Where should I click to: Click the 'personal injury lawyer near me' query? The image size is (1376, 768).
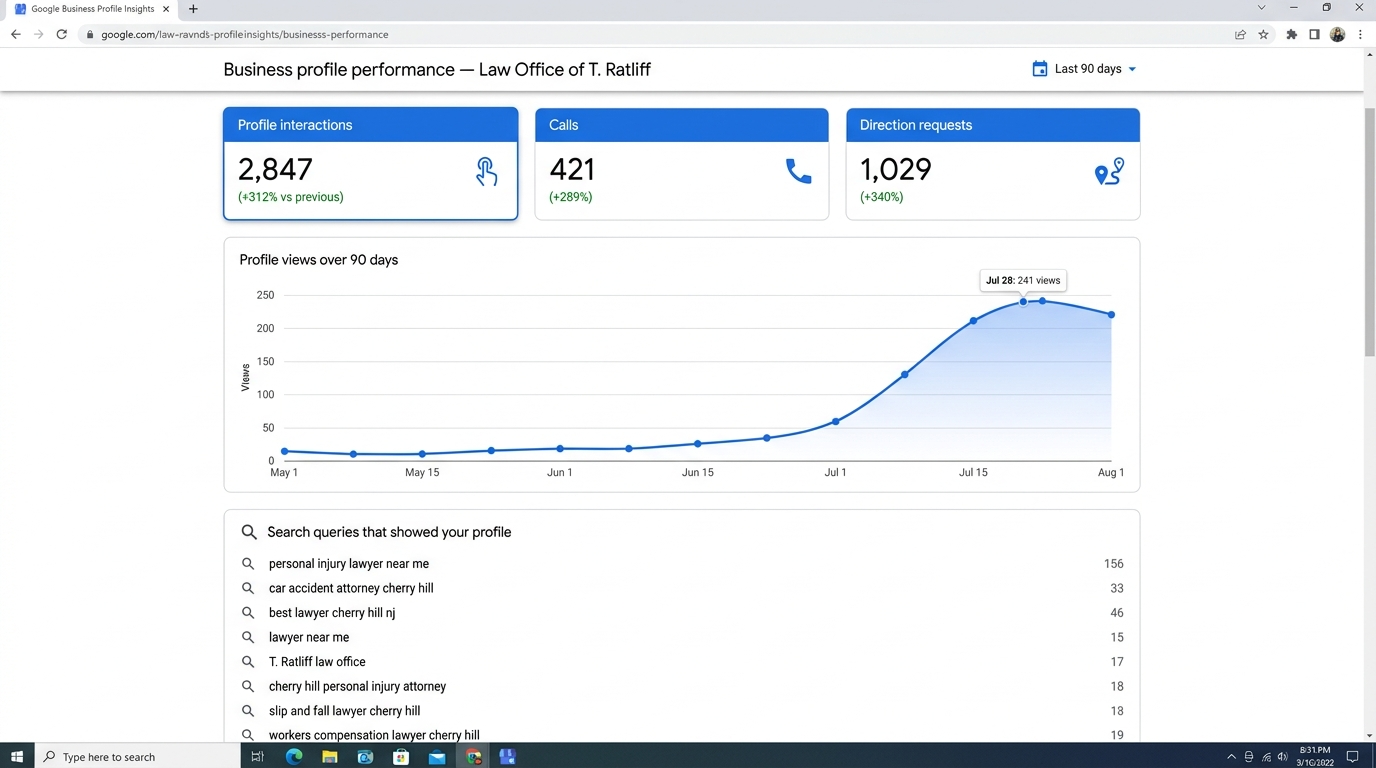[349, 564]
